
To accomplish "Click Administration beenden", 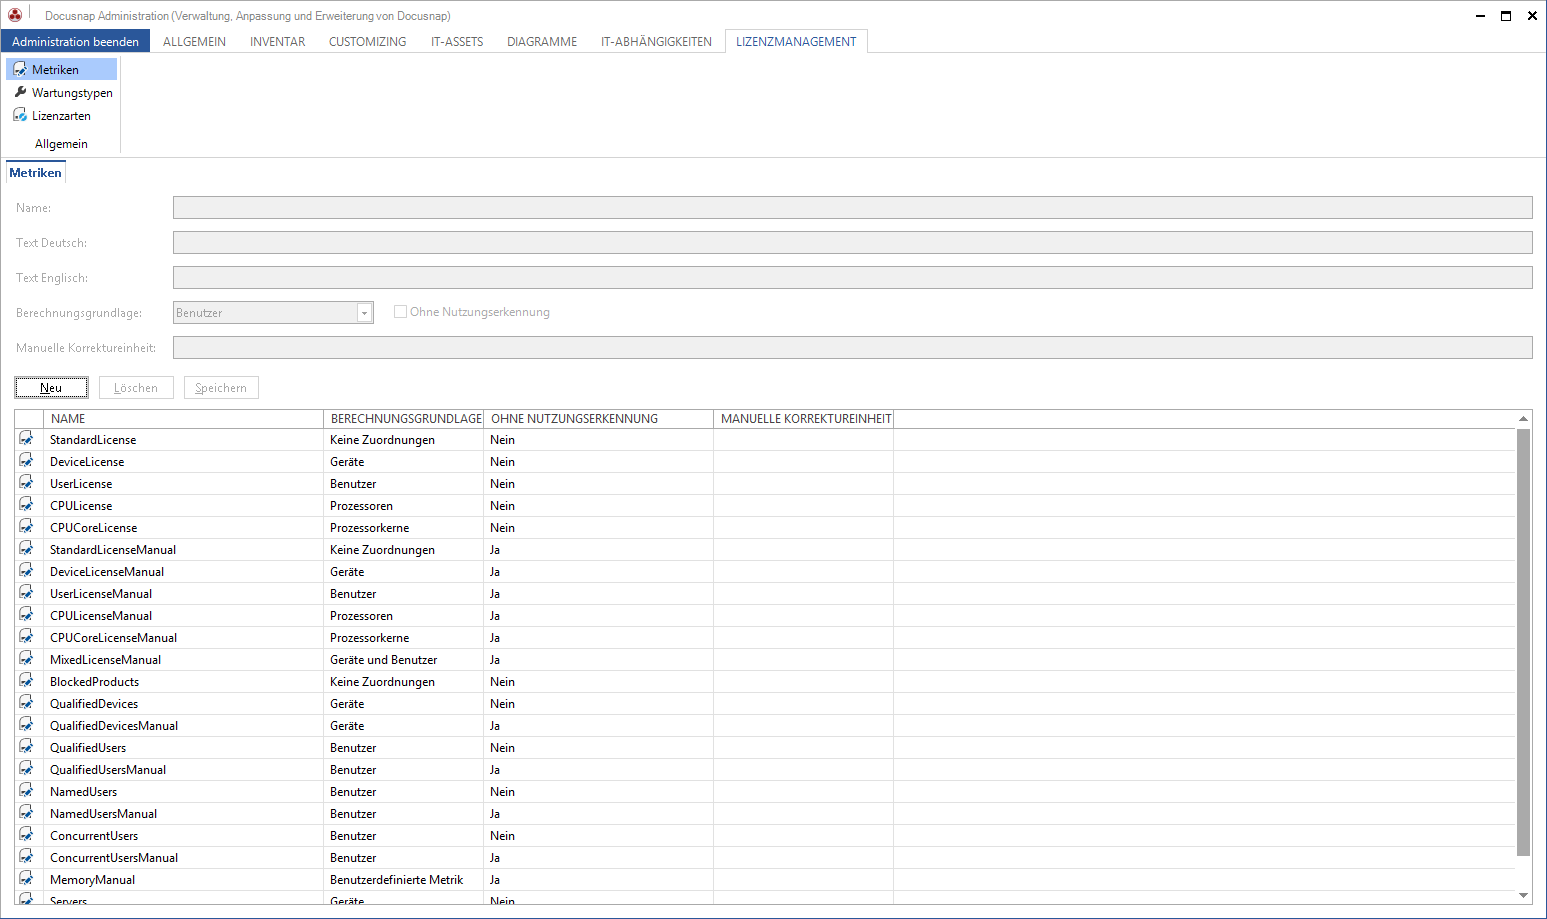I will click(75, 41).
